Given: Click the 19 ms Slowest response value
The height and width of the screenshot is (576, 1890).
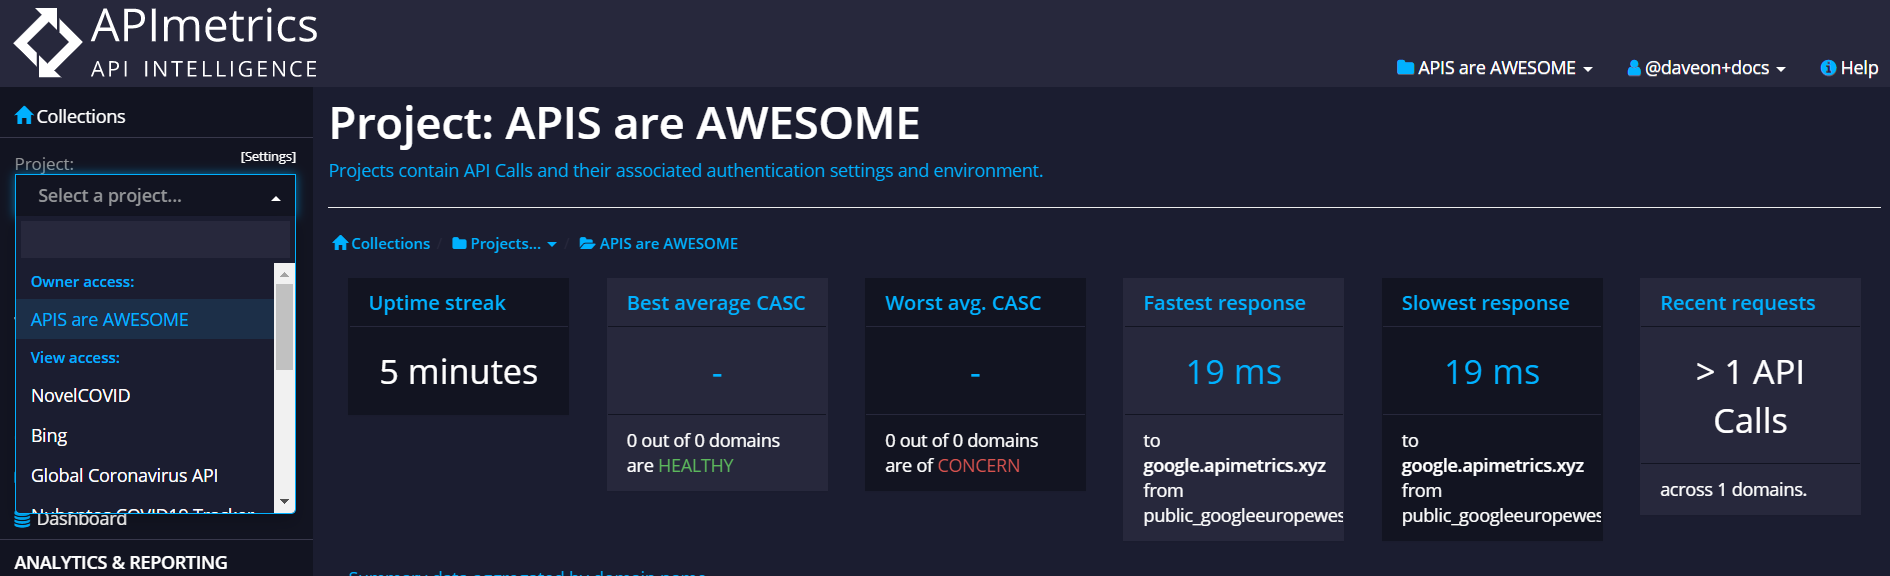Looking at the screenshot, I should [x=1492, y=372].
